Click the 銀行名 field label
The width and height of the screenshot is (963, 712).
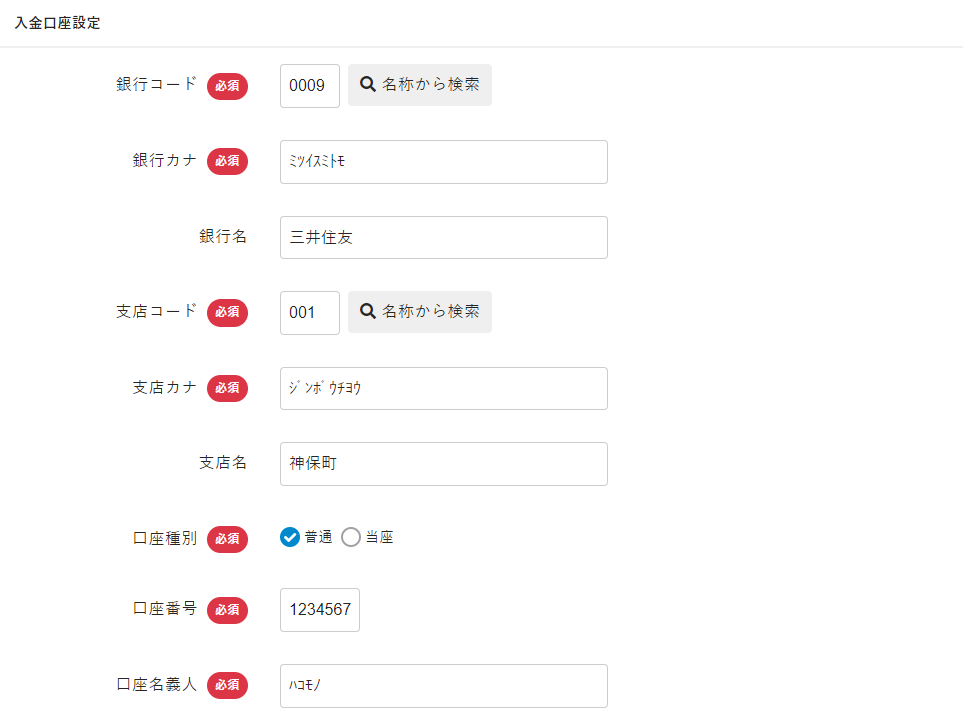click(x=222, y=237)
